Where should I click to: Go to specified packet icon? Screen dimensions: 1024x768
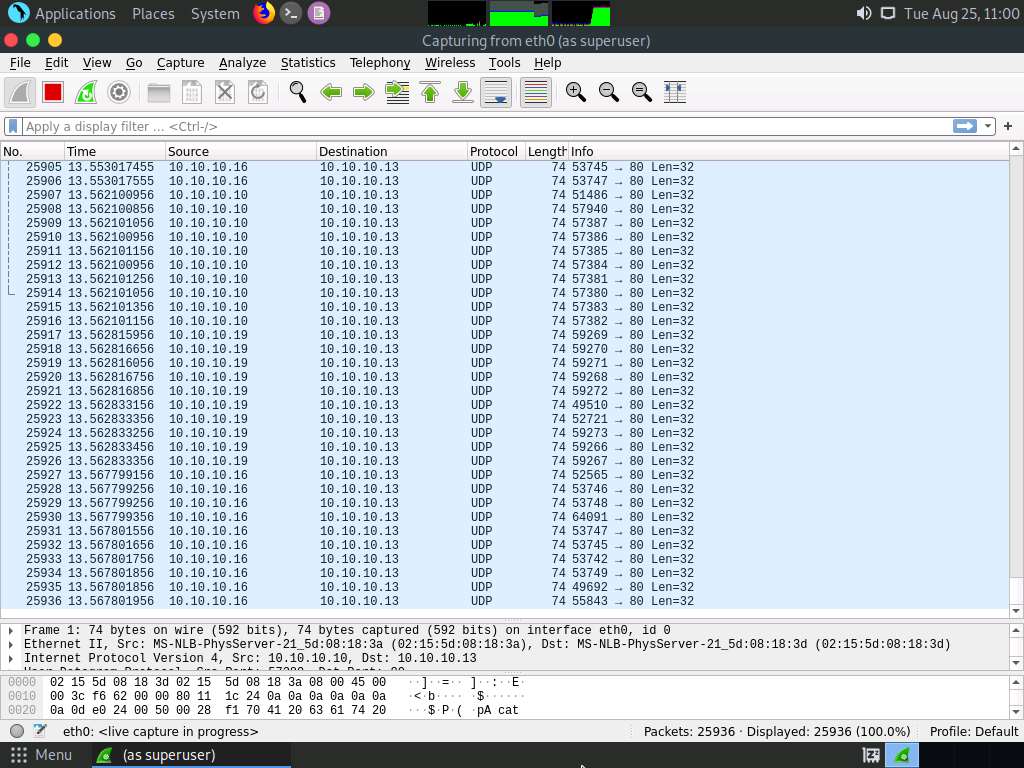tap(397, 92)
